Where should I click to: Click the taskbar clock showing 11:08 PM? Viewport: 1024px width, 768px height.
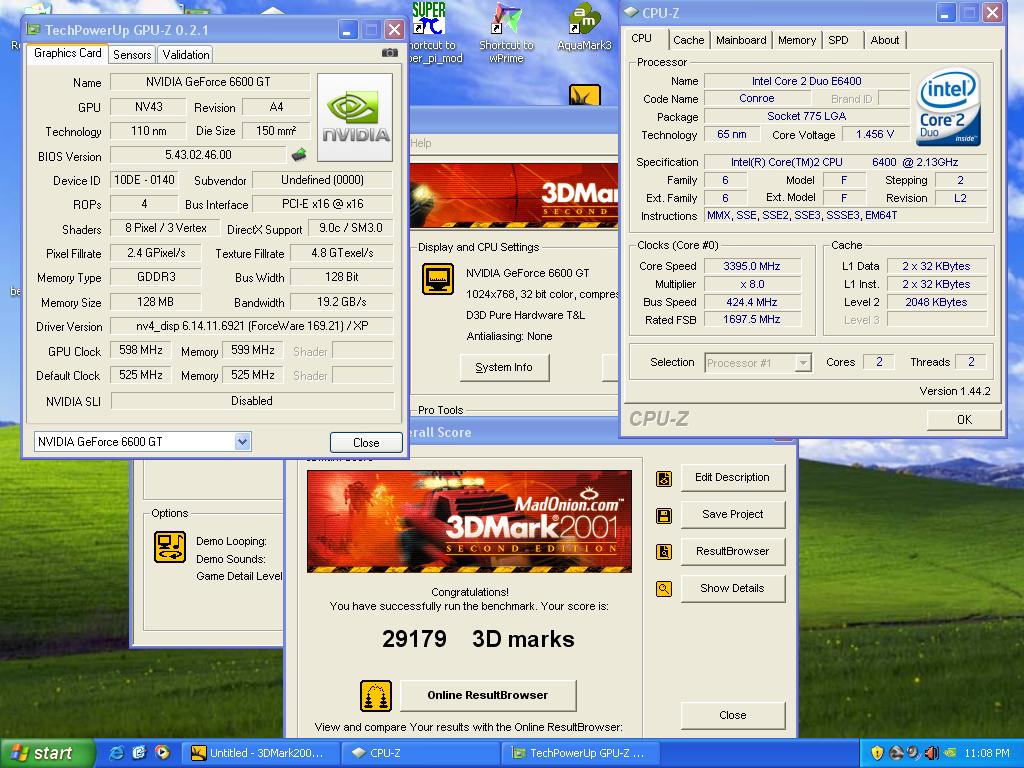[987, 753]
